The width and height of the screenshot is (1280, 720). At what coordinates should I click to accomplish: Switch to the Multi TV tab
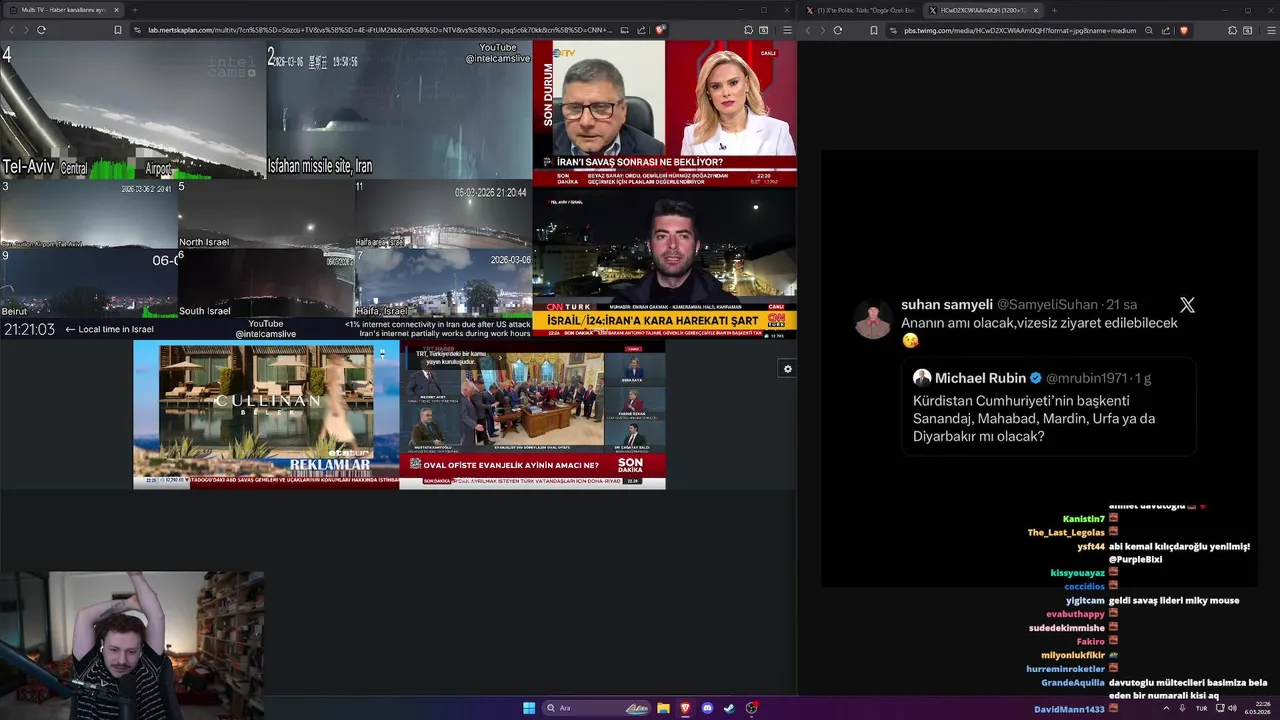pos(63,10)
